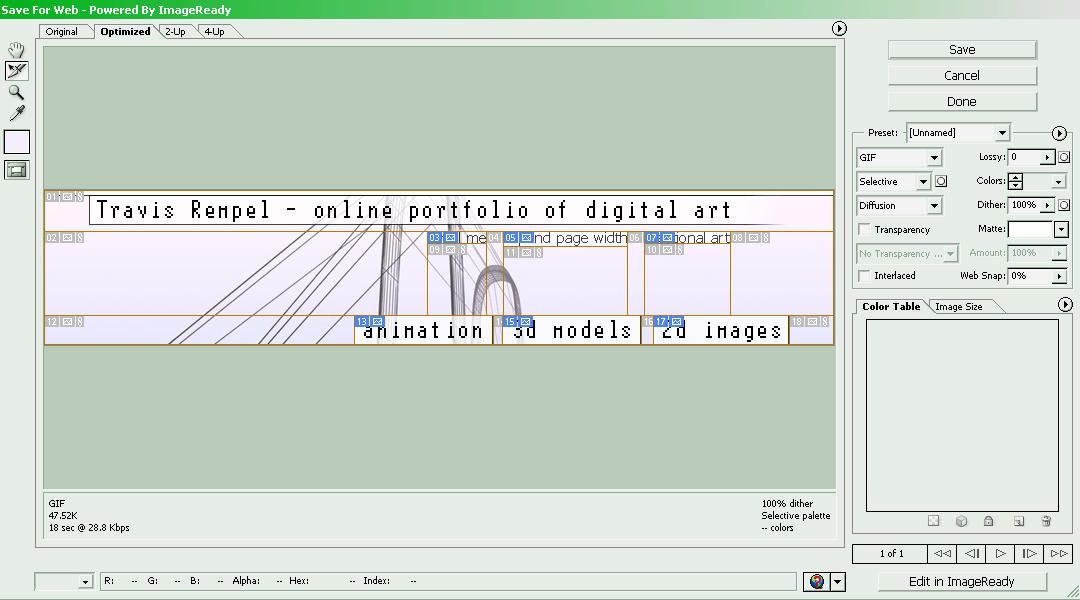Image resolution: width=1080 pixels, height=600 pixels.
Task: Select the Eyedropper tool
Action: pyautogui.click(x=16, y=113)
